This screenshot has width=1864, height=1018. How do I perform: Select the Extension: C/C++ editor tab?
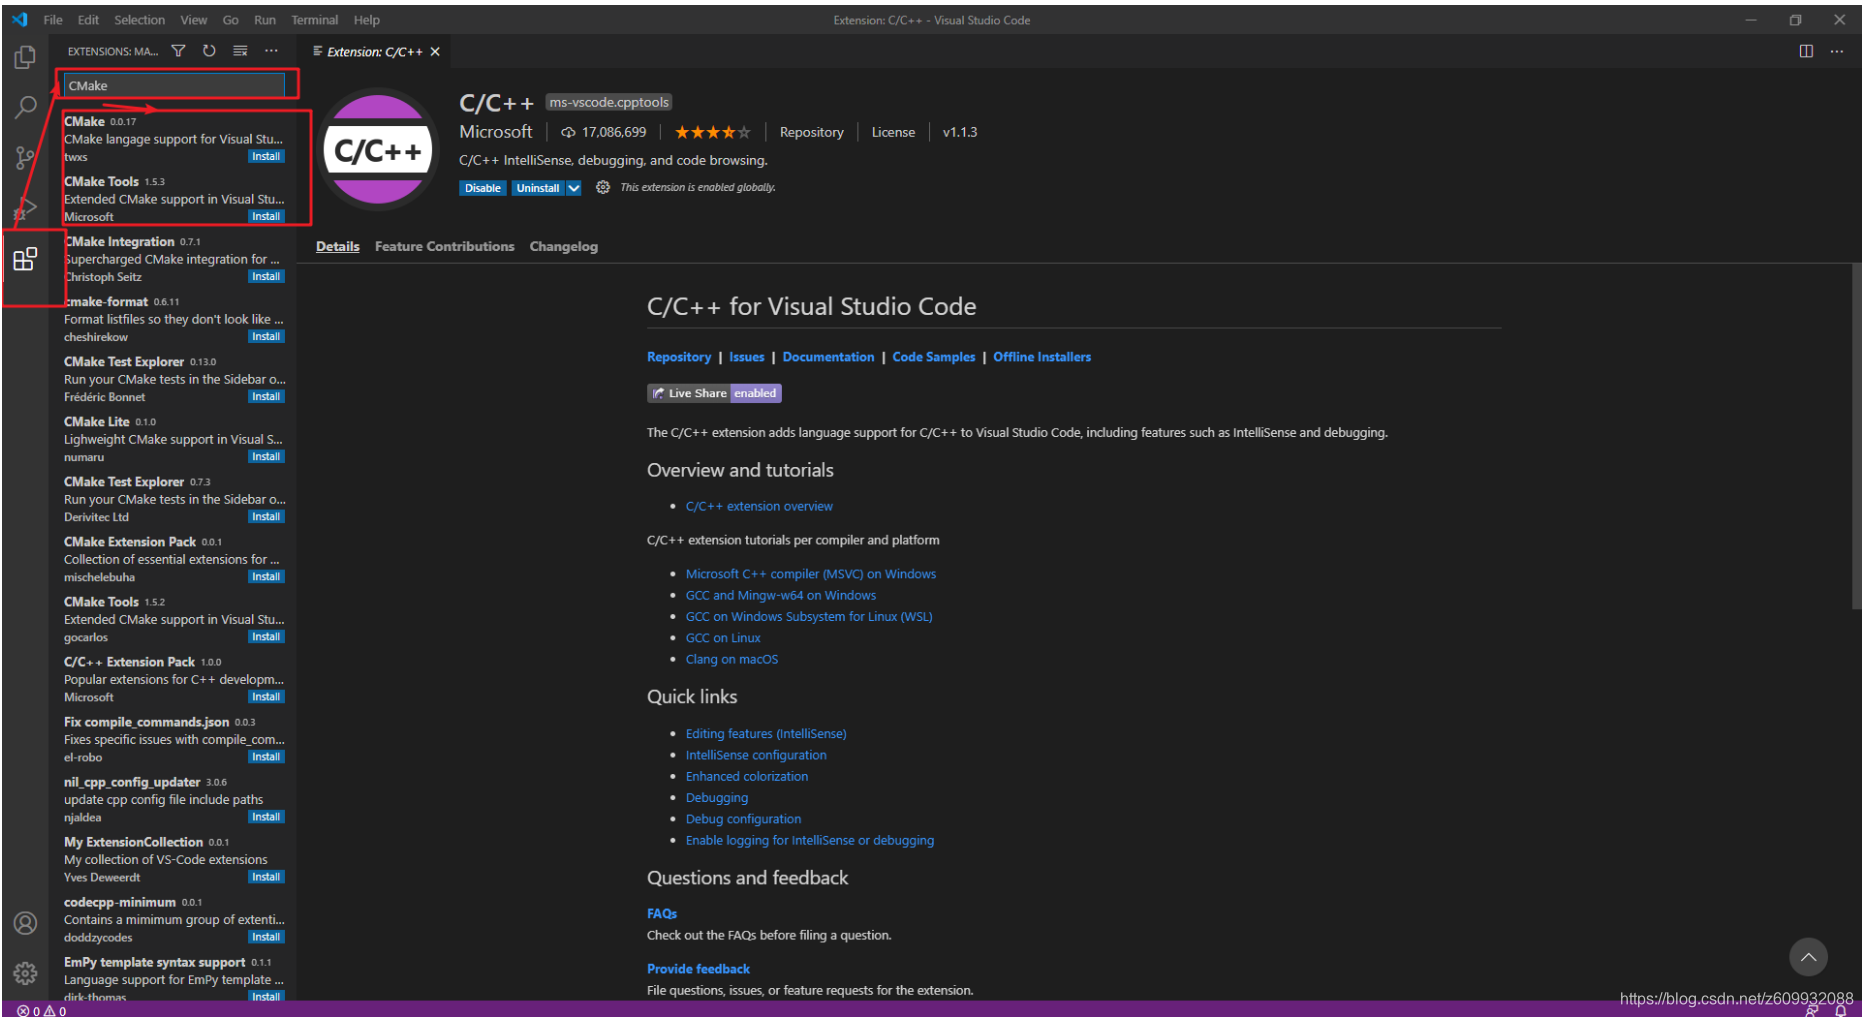pos(376,52)
